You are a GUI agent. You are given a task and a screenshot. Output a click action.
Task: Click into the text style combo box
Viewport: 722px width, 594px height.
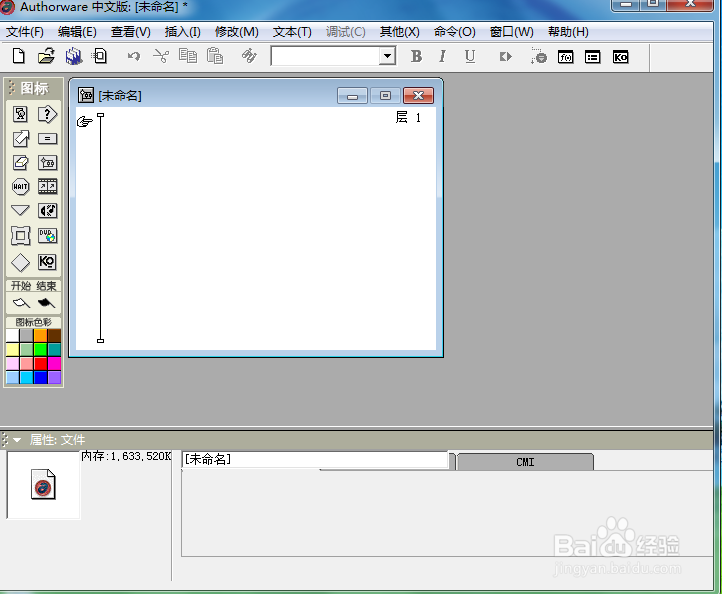pos(326,56)
